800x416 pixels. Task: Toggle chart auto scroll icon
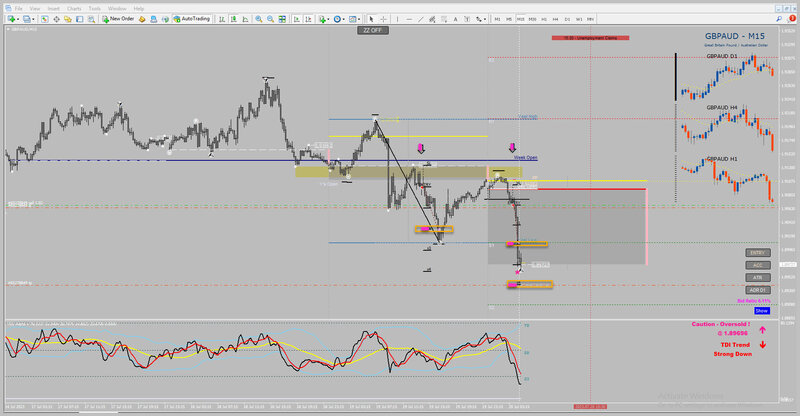[x=296, y=19]
